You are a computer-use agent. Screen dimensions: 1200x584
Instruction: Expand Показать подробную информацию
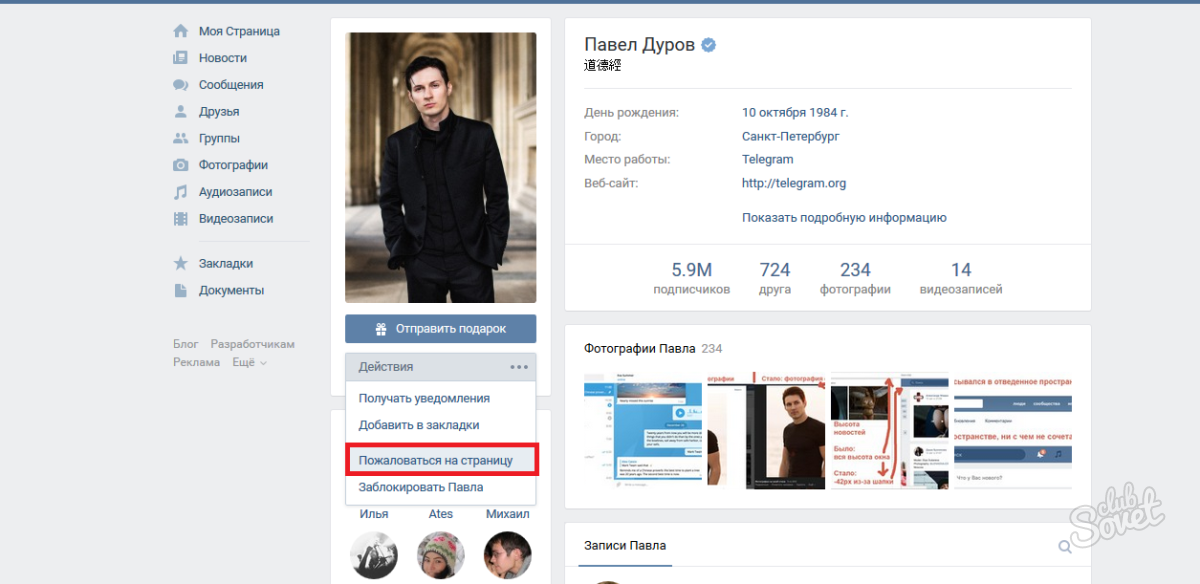click(843, 218)
